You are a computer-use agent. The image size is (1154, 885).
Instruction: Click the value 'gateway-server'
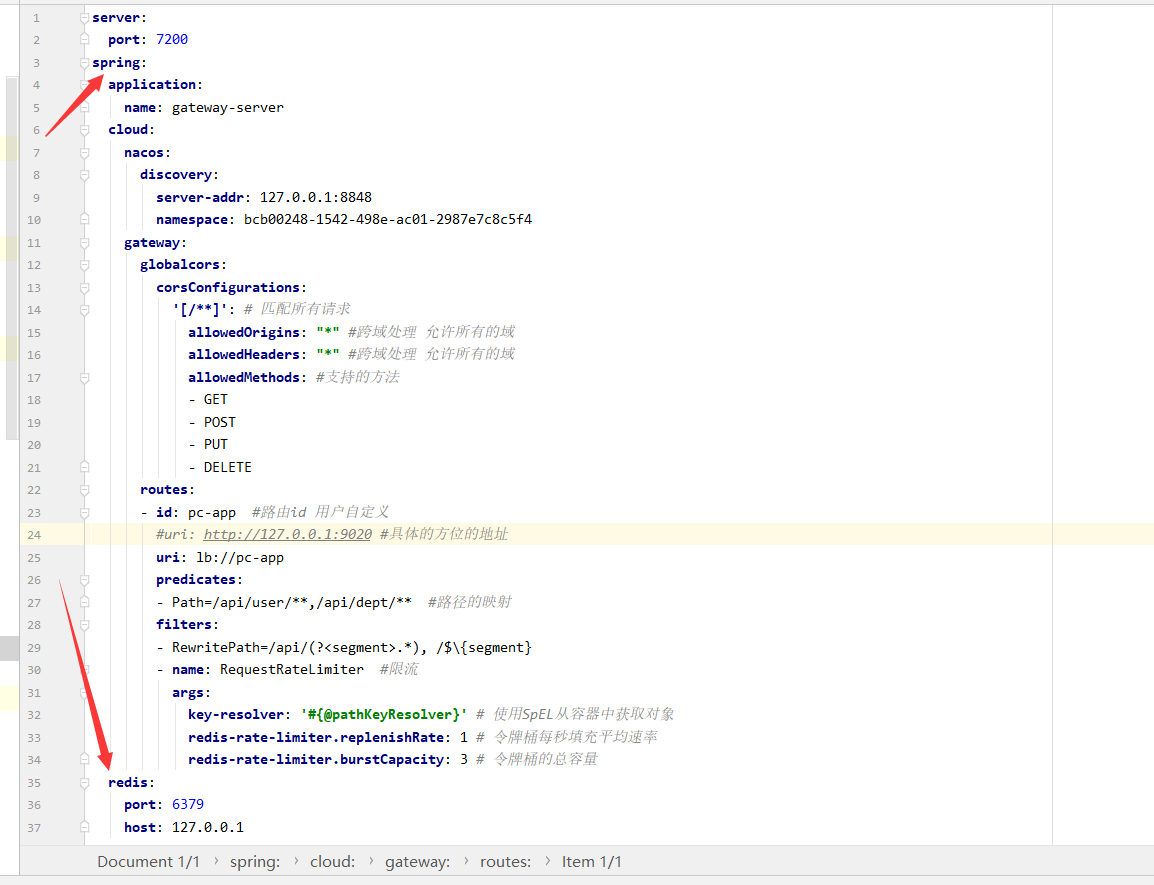pos(227,107)
